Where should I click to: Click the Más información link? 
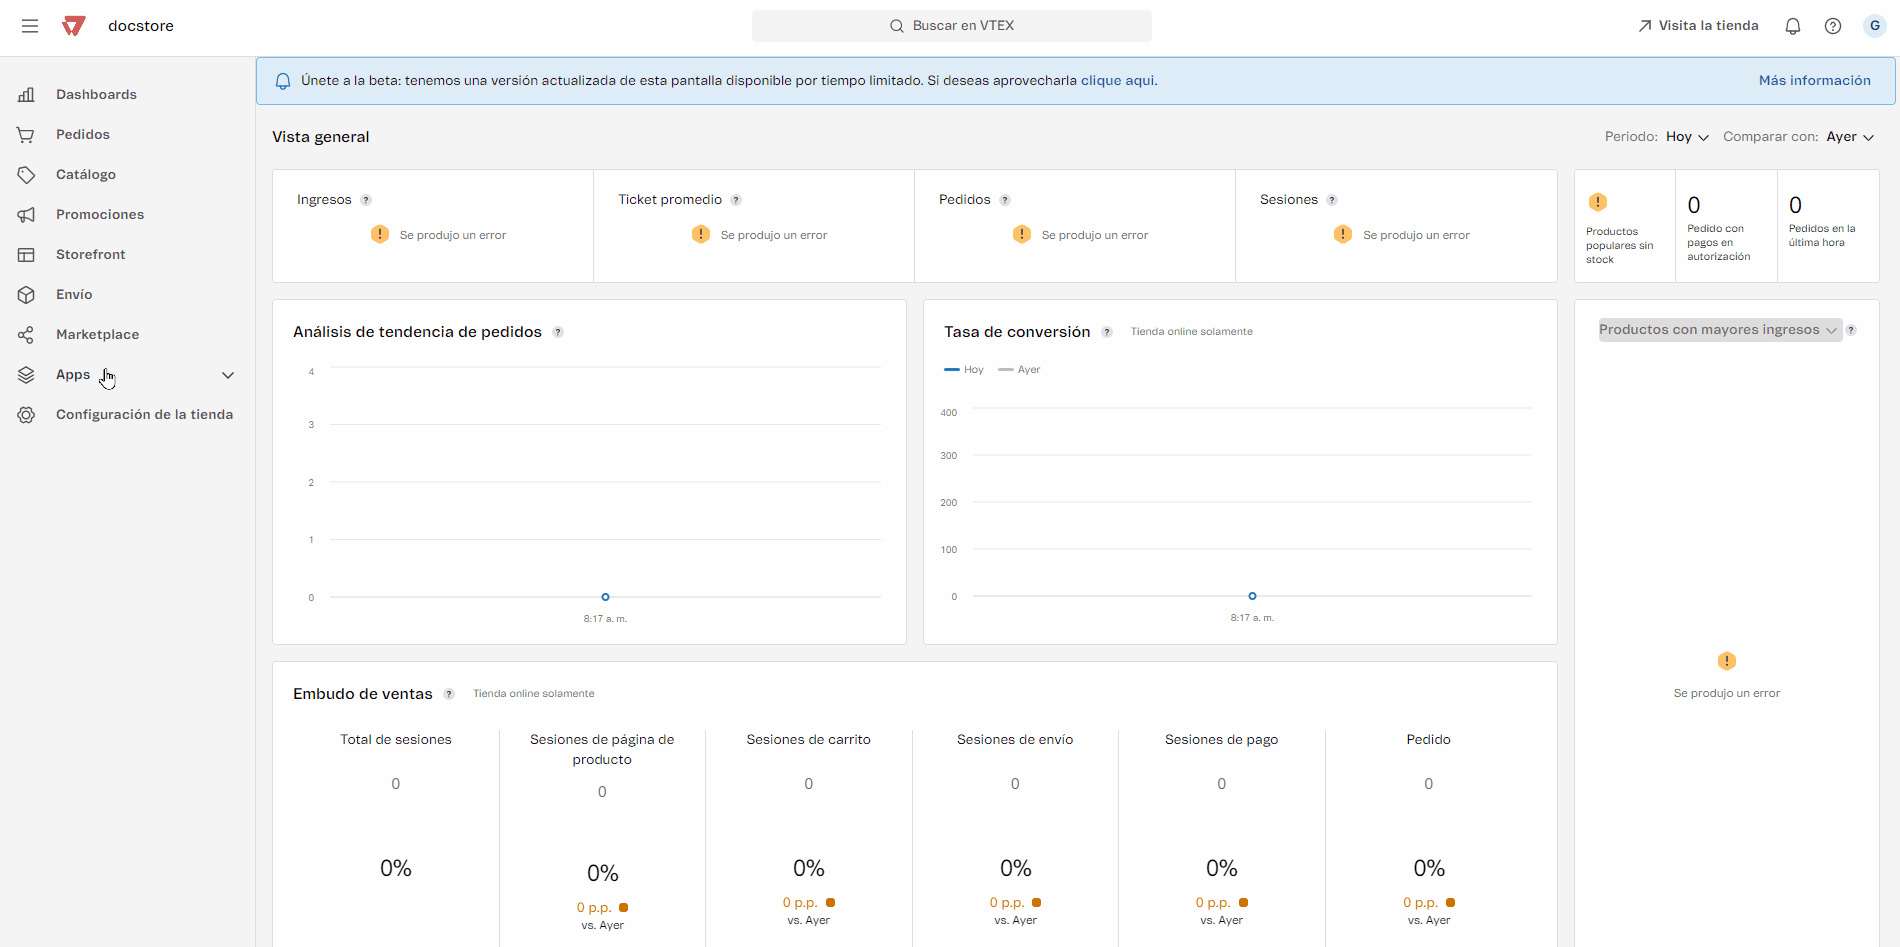point(1814,81)
